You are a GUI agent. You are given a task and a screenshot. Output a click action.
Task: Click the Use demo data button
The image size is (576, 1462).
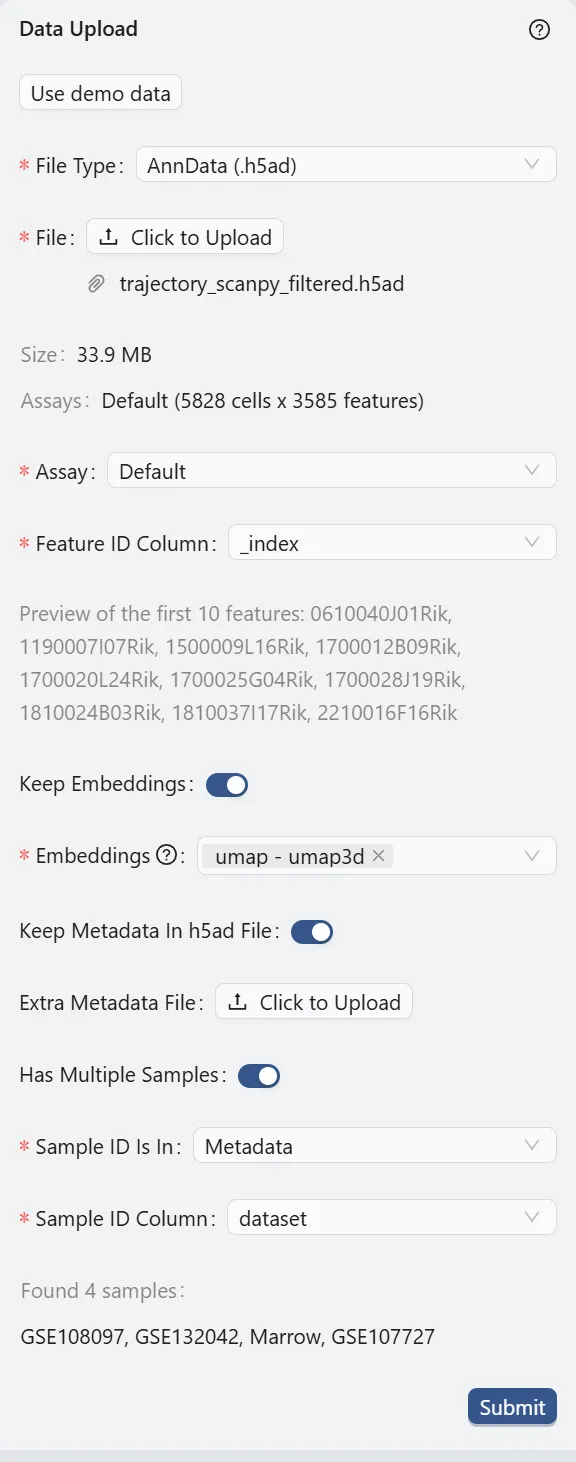pos(100,92)
